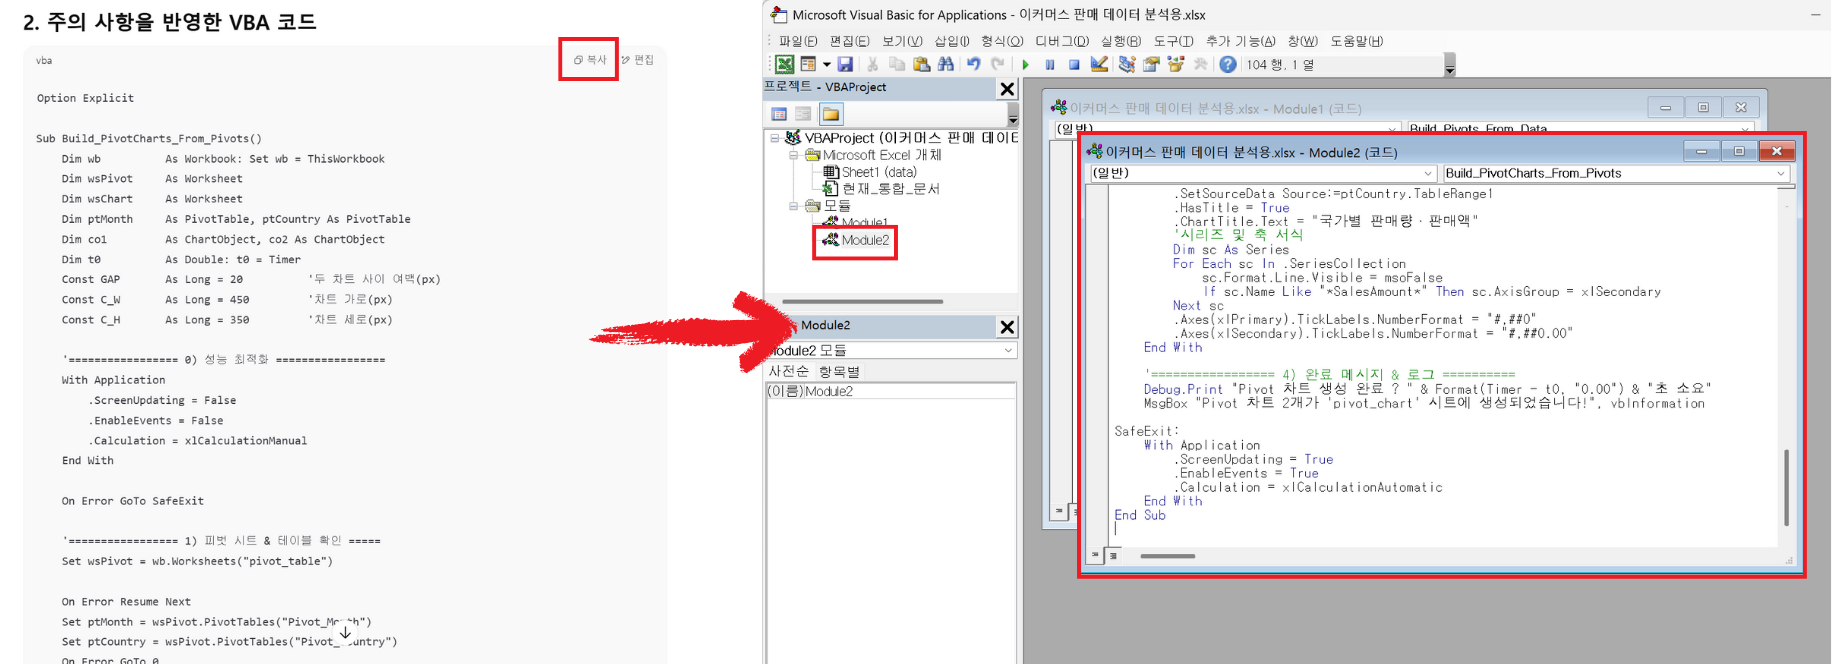The width and height of the screenshot is (1832, 665).
Task: Open the 보기(V) menu
Action: 902,41
